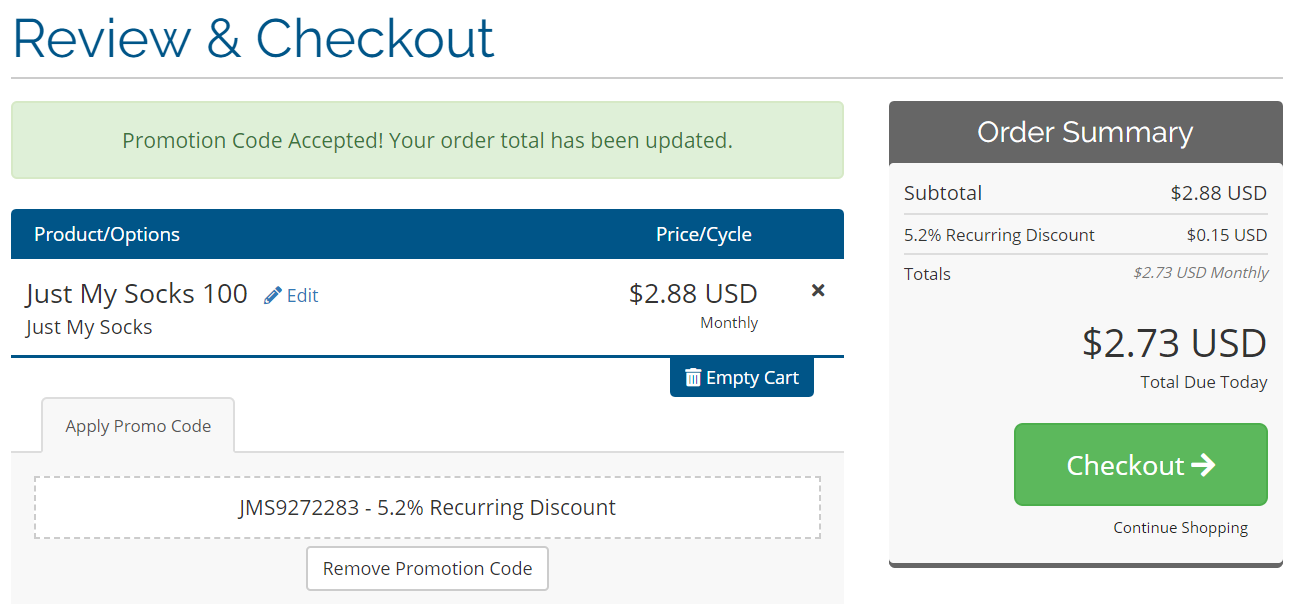Image resolution: width=1296 pixels, height=604 pixels.
Task: Click the Price/Cycle column header
Action: click(x=703, y=234)
